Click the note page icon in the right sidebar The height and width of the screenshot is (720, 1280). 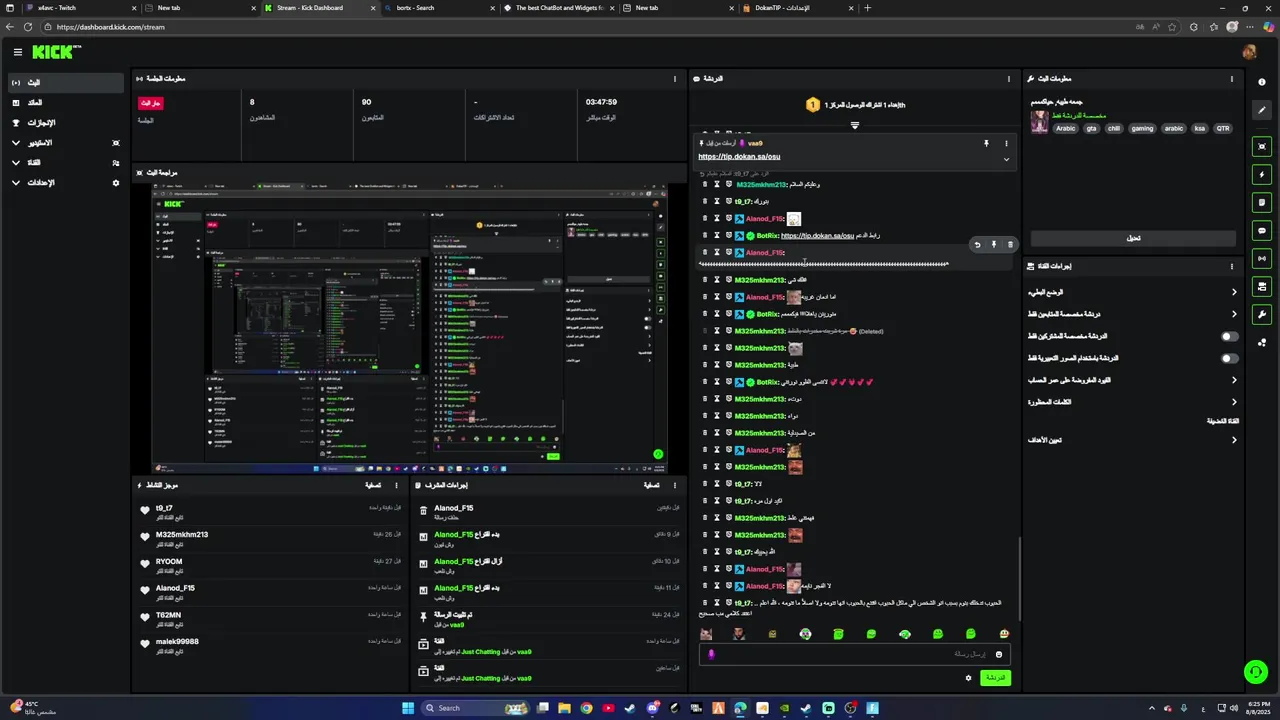(x=1262, y=203)
